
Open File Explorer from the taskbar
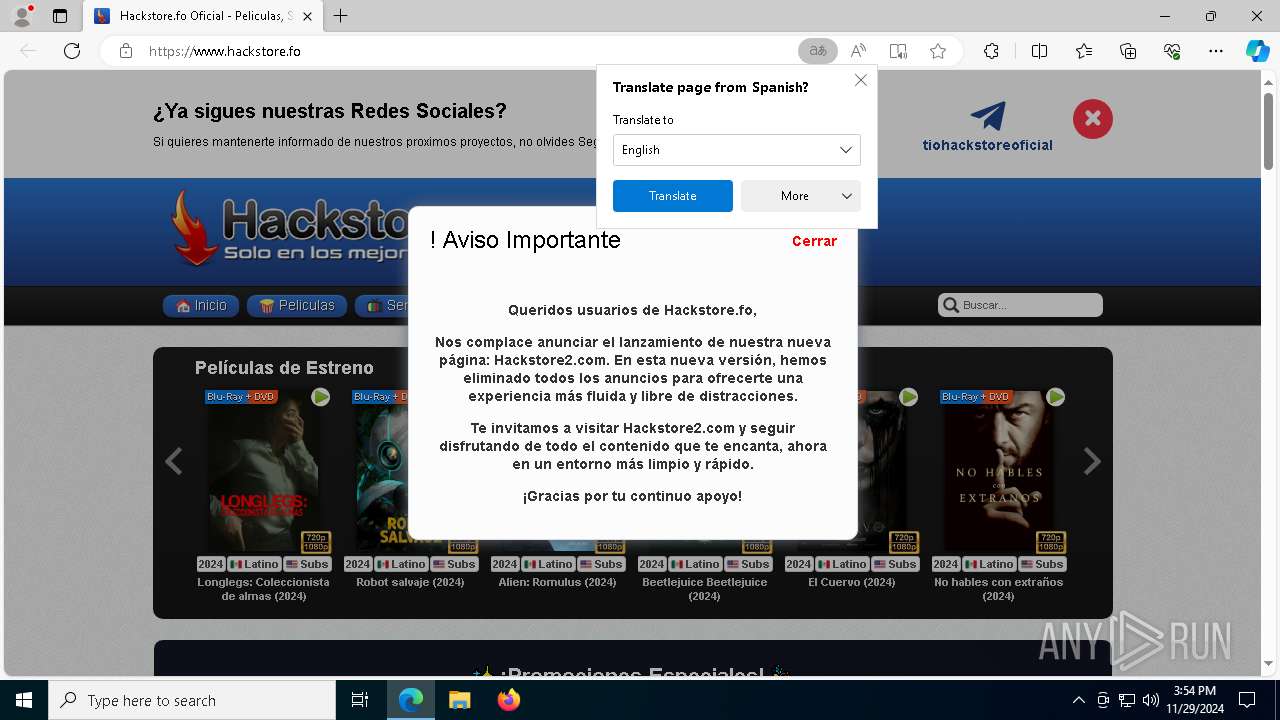[x=459, y=700]
